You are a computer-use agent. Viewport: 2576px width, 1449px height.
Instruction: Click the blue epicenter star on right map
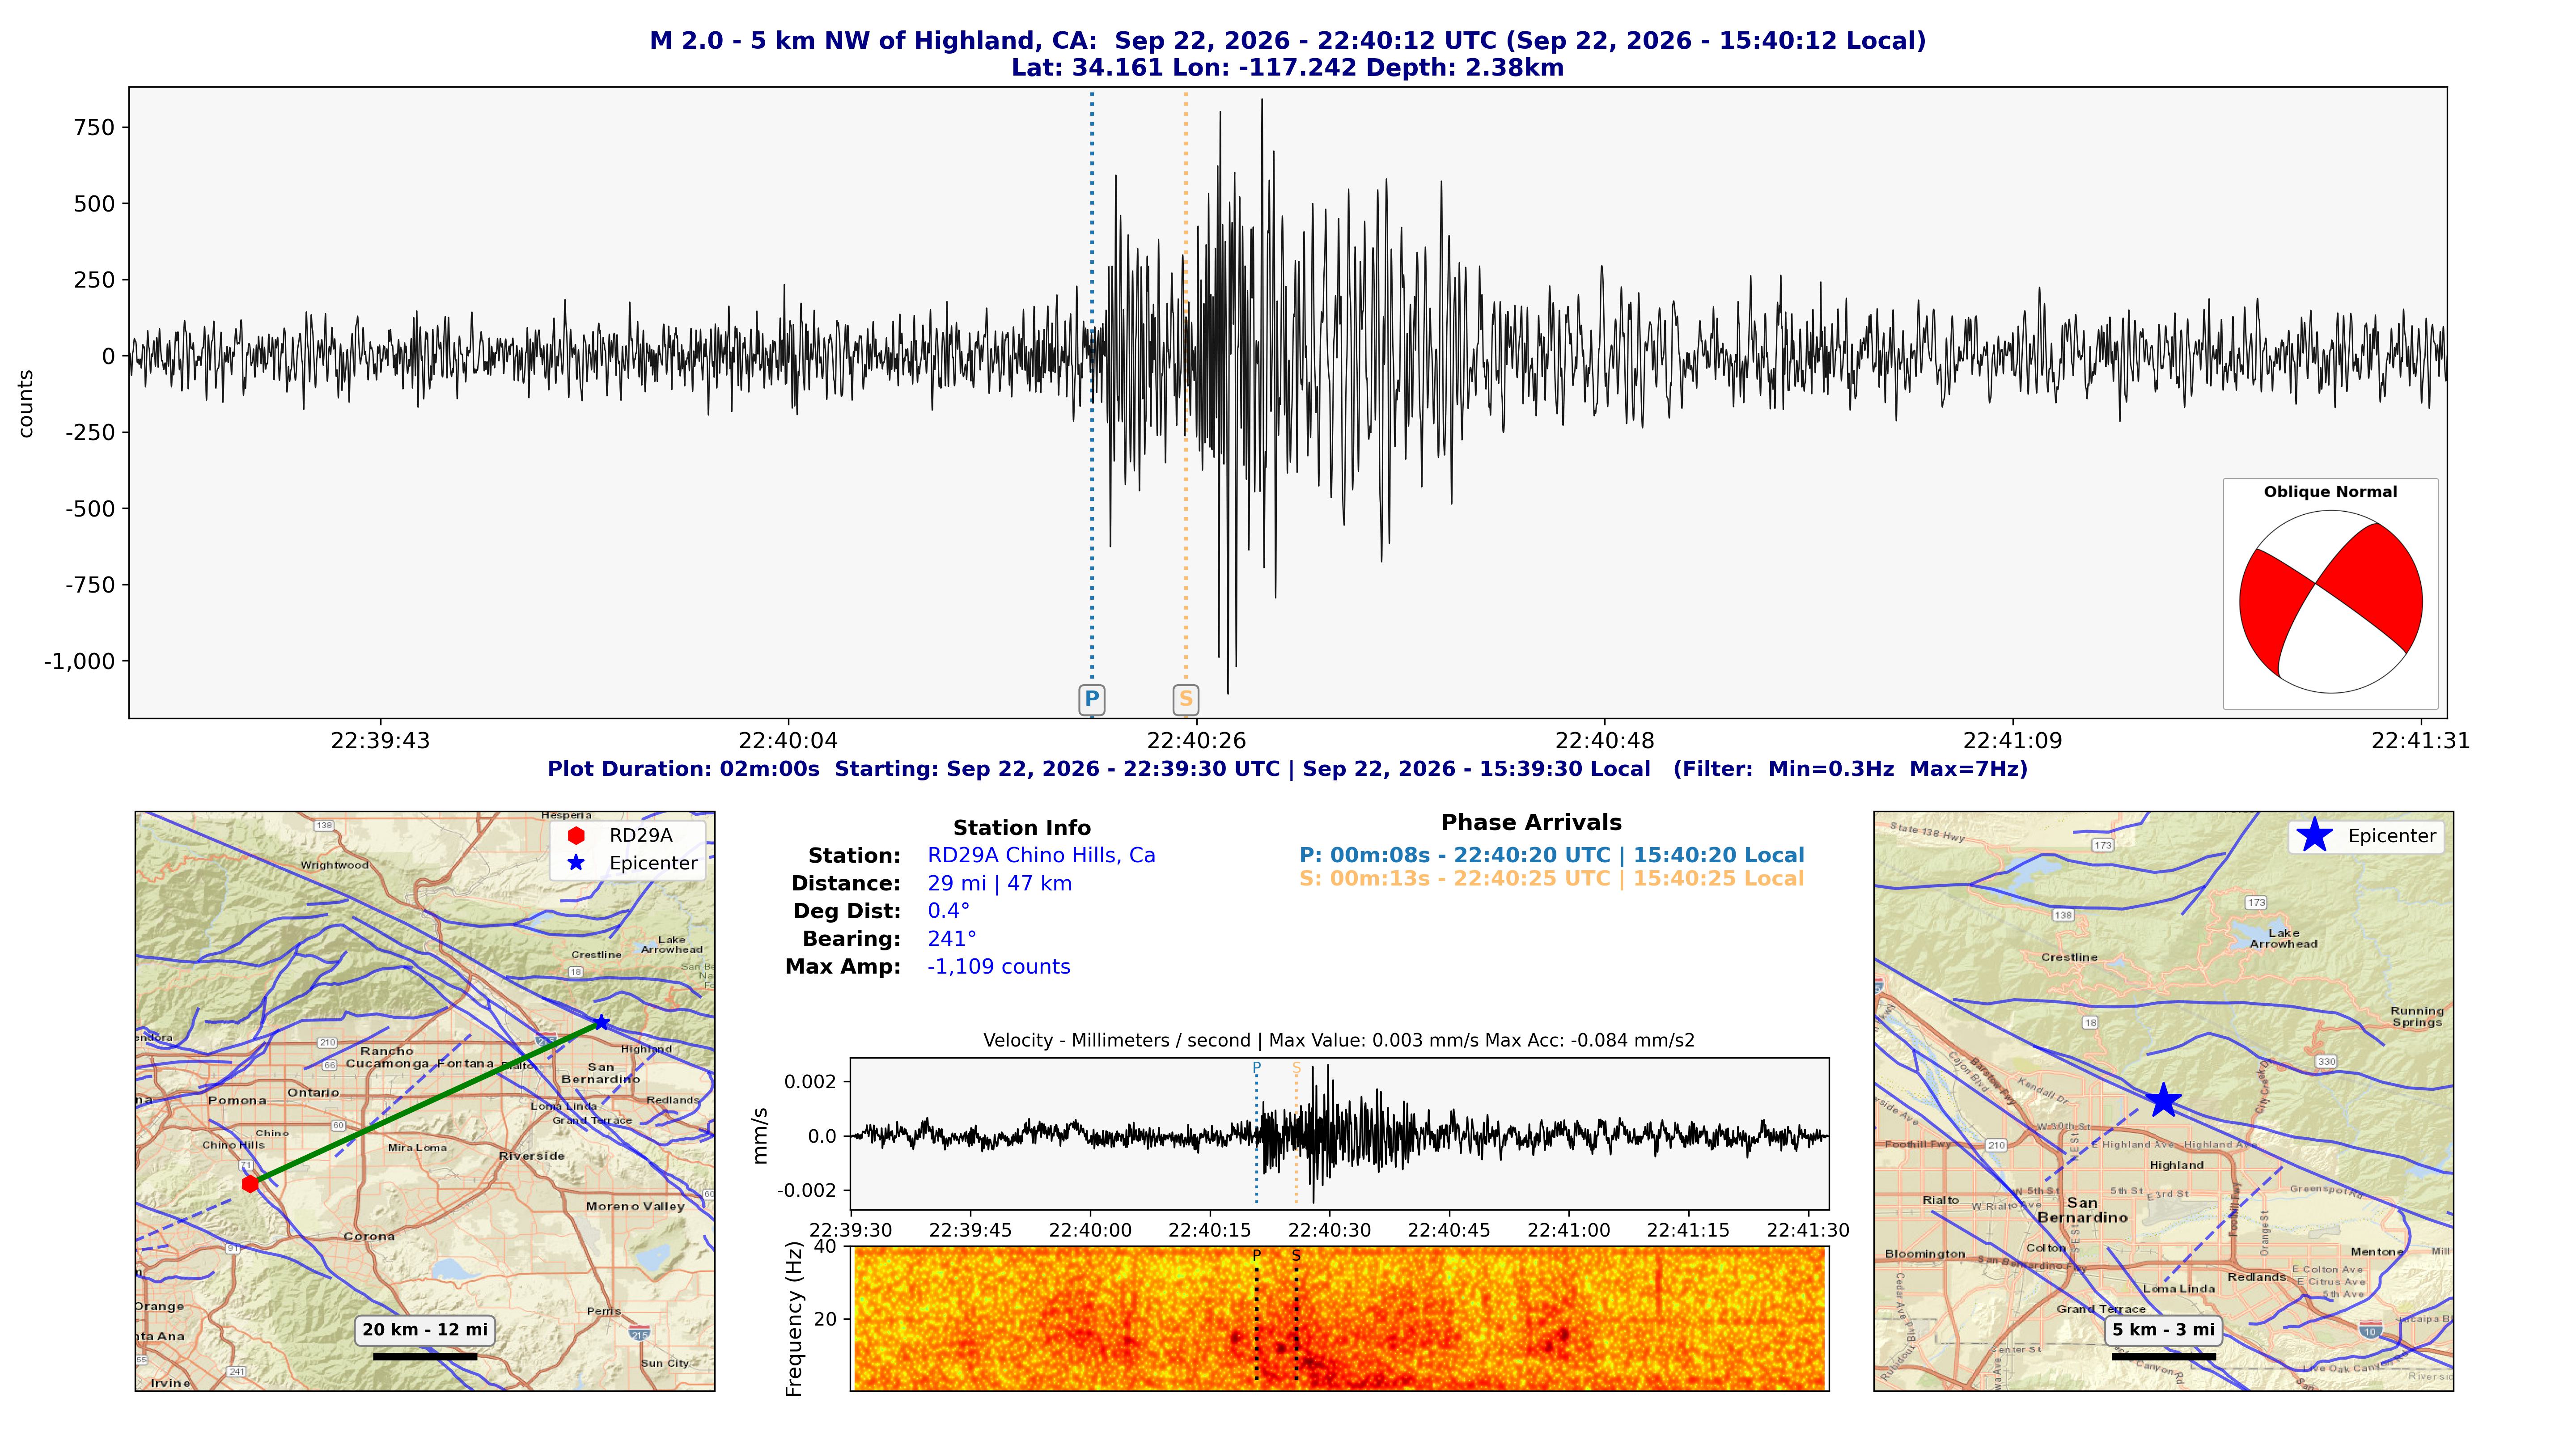pos(2163,1100)
